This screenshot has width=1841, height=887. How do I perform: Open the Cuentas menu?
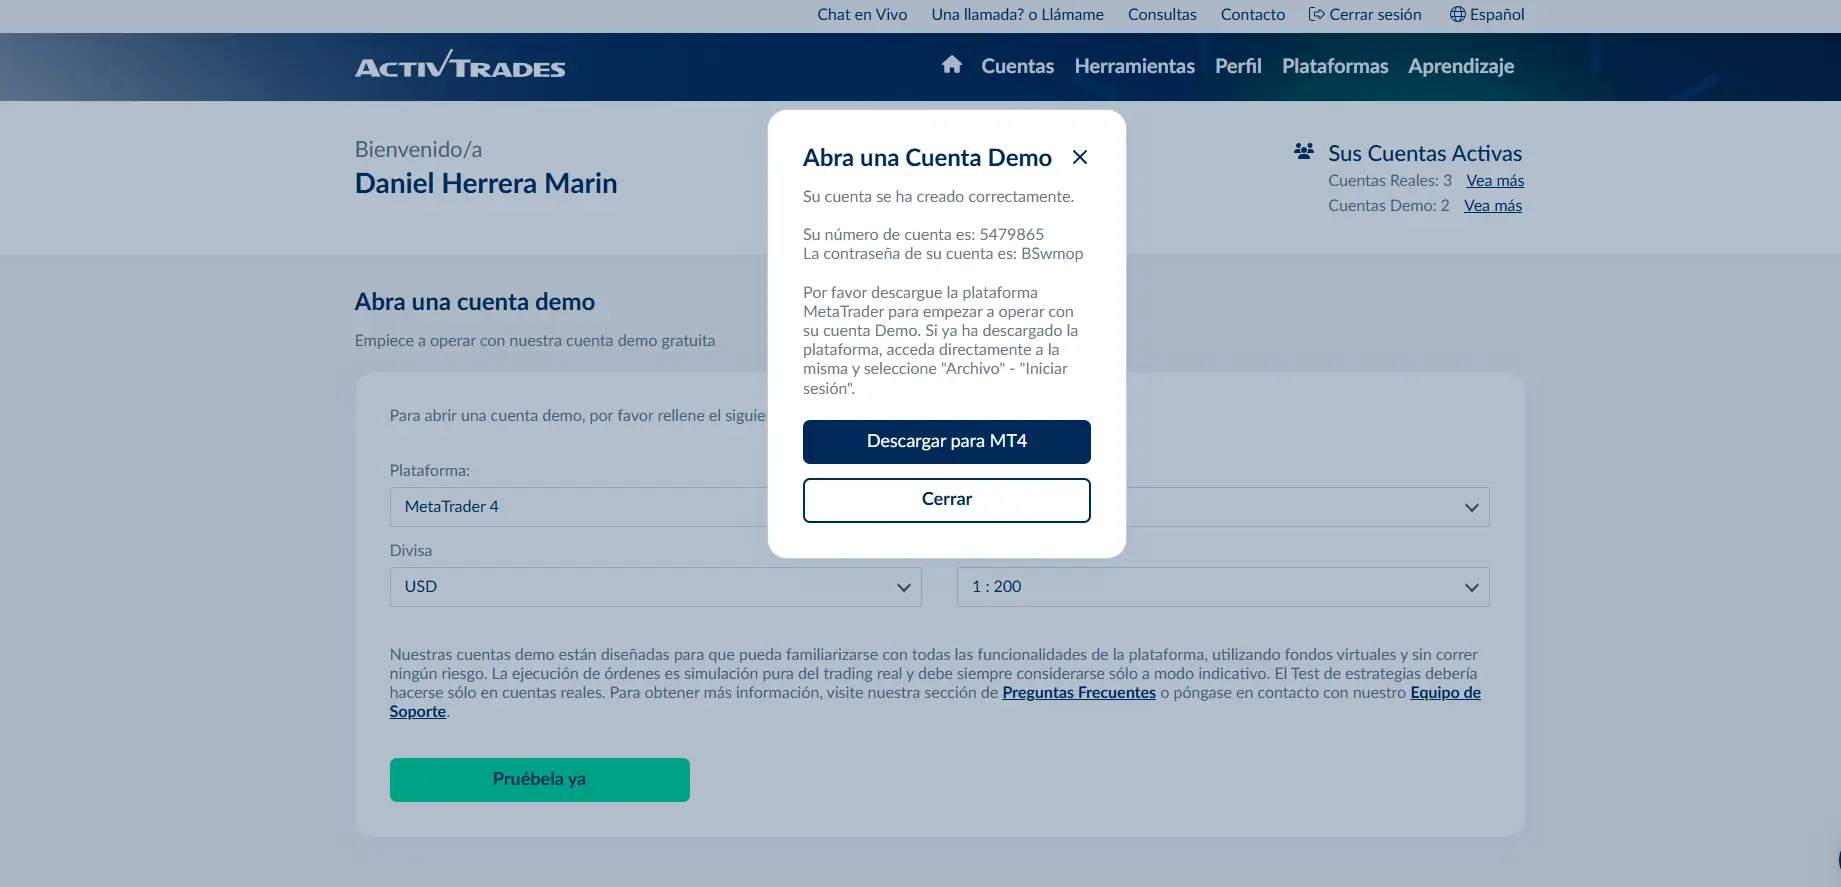[x=1017, y=66]
